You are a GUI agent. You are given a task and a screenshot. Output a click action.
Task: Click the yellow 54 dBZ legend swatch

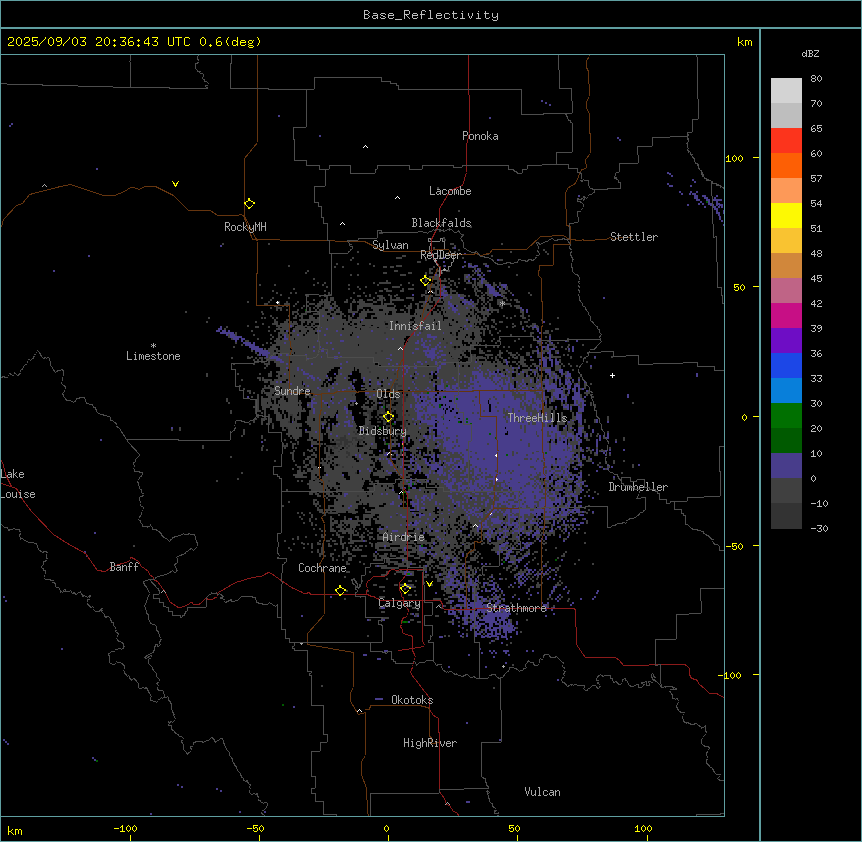pyautogui.click(x=786, y=215)
